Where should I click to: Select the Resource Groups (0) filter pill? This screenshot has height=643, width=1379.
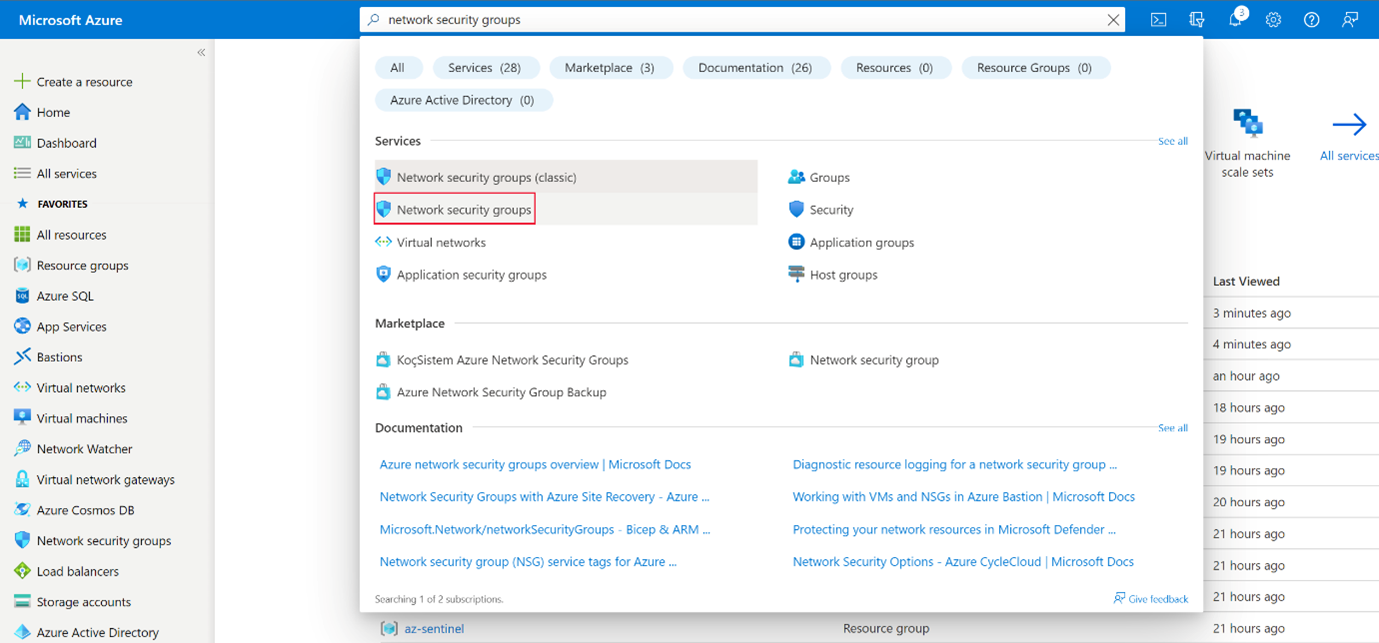pyautogui.click(x=1035, y=68)
